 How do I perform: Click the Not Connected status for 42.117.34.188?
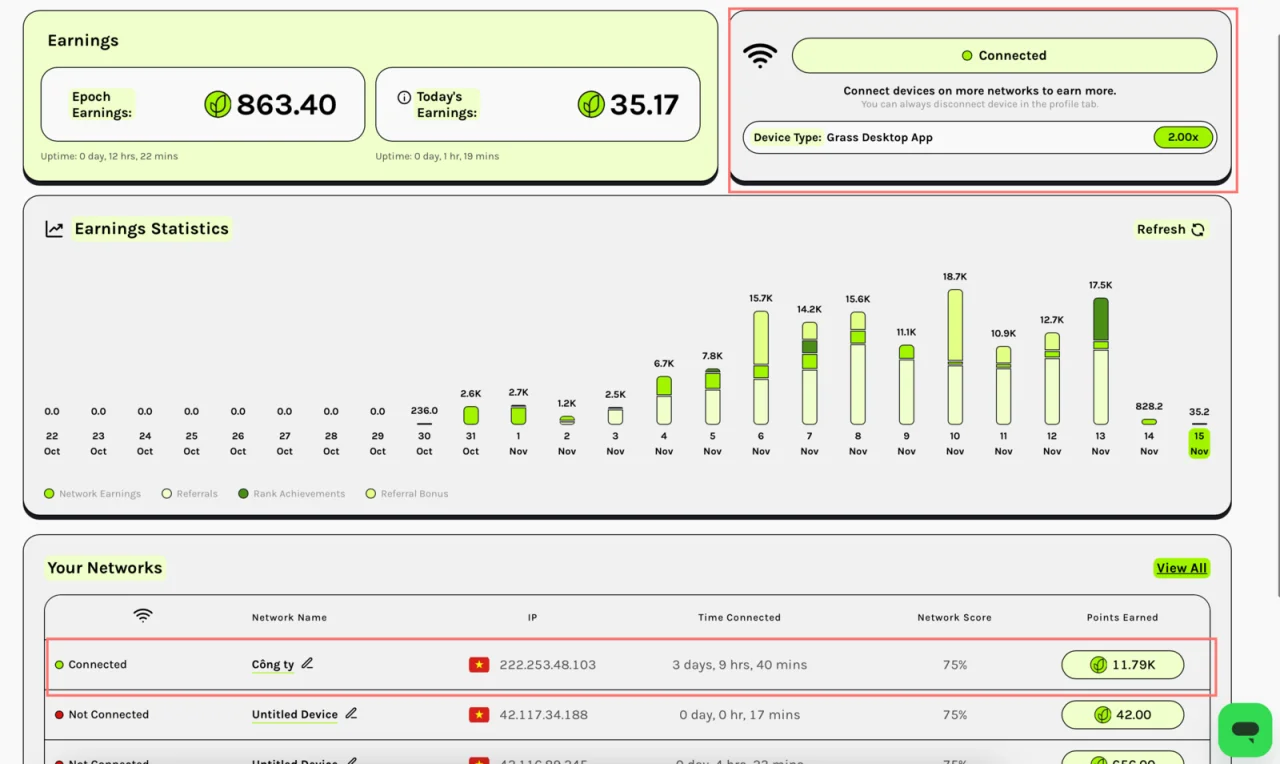[101, 714]
